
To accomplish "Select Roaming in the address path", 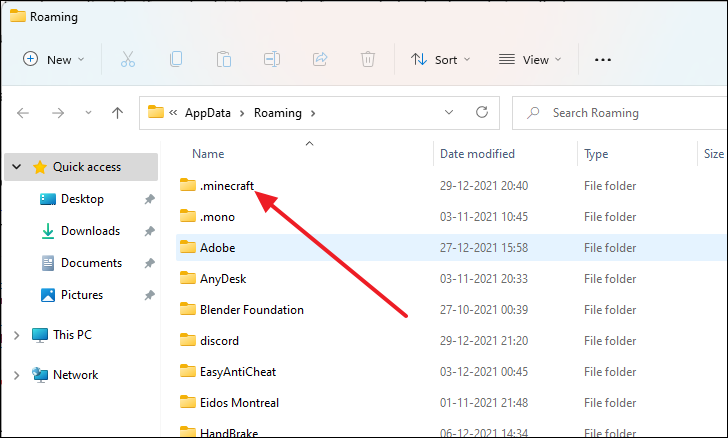I will tap(278, 113).
